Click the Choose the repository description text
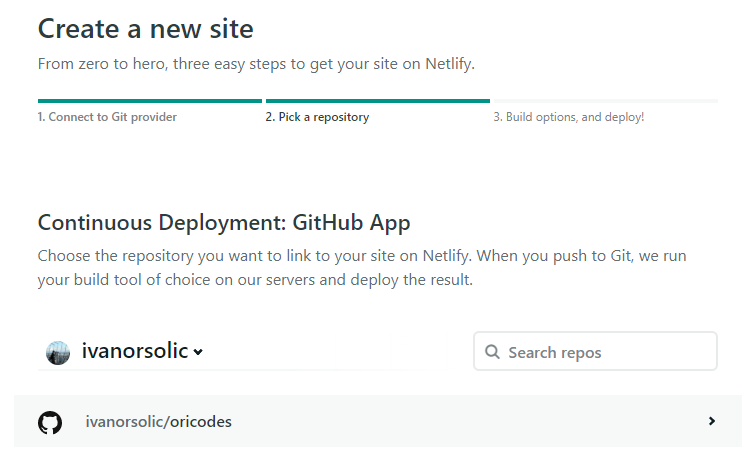 361,268
